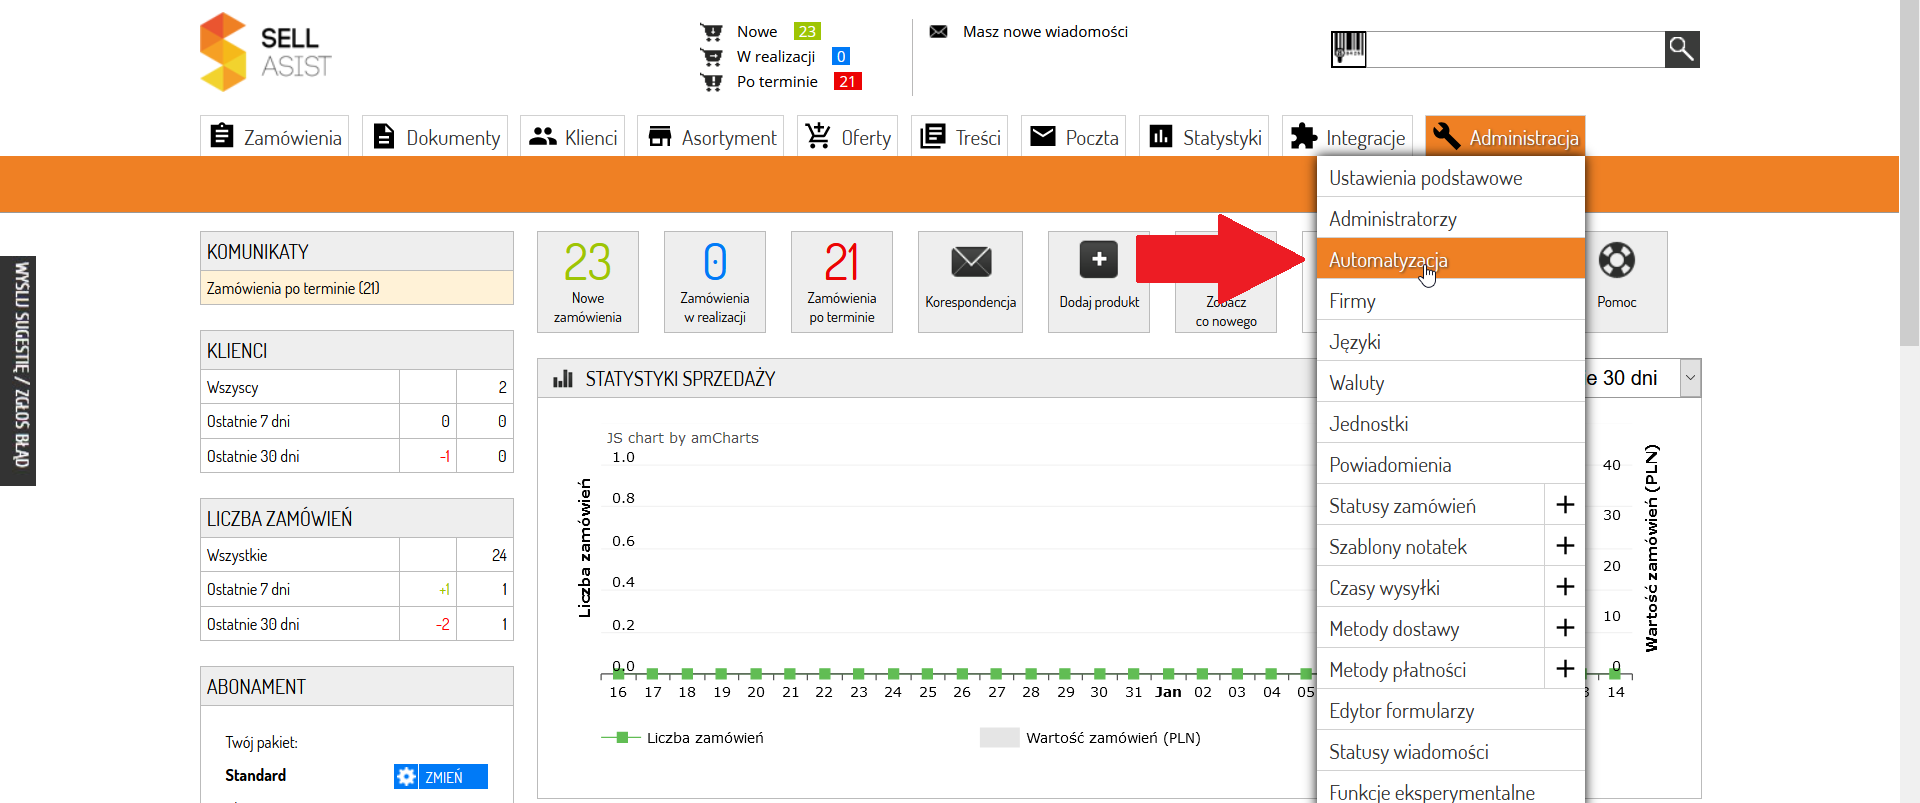Select Powiadomienia menu item
Screen dimensions: 1920x803
point(1451,465)
